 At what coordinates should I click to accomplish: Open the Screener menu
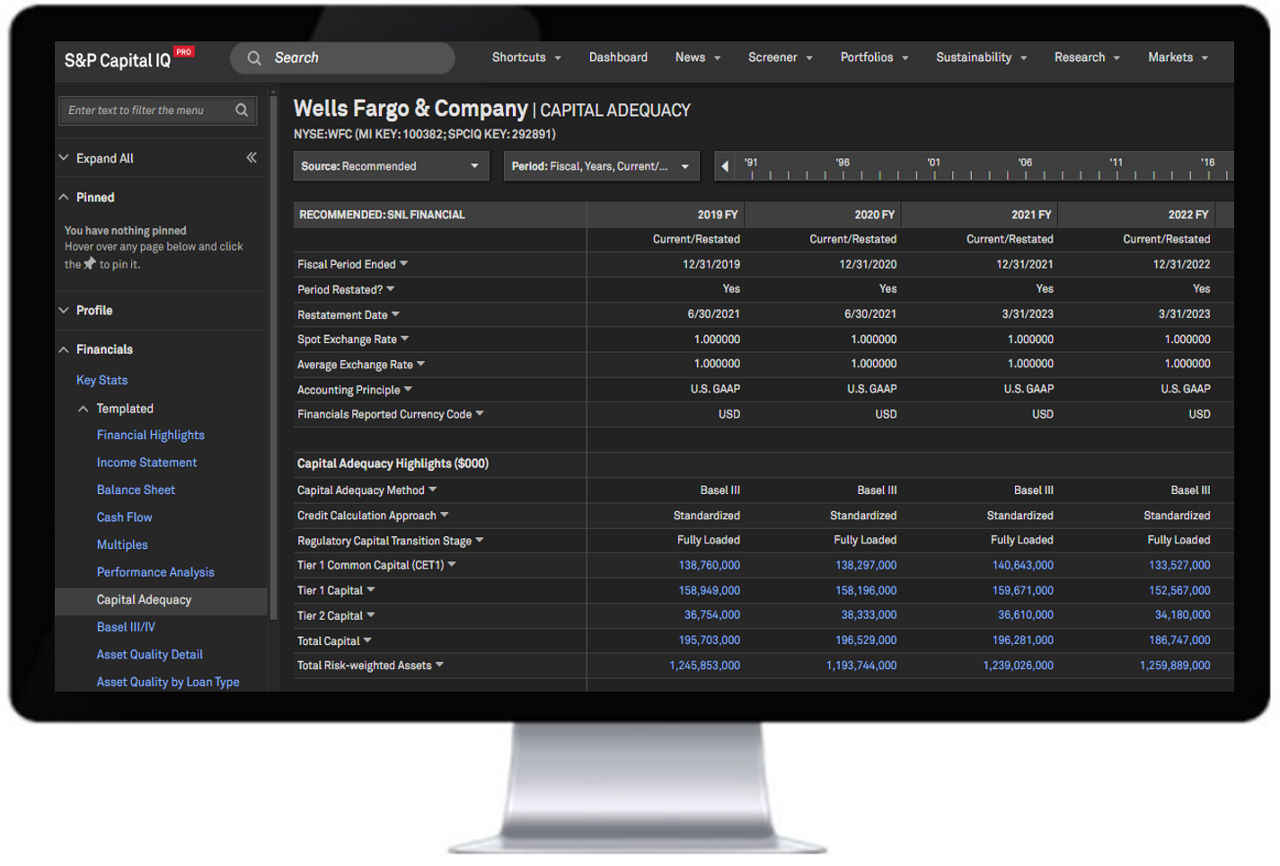pos(780,58)
